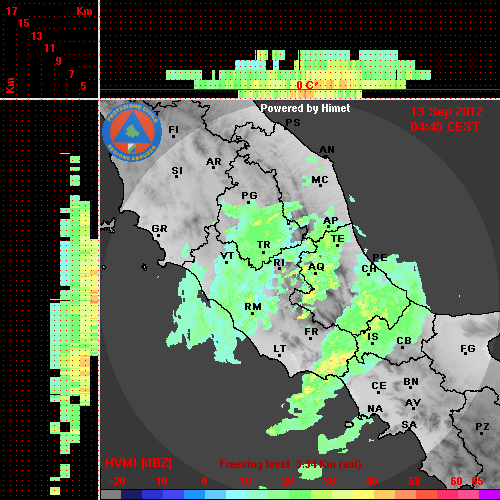Click the 0 dBZ scale label
This screenshot has width=500, height=500.
[205, 481]
